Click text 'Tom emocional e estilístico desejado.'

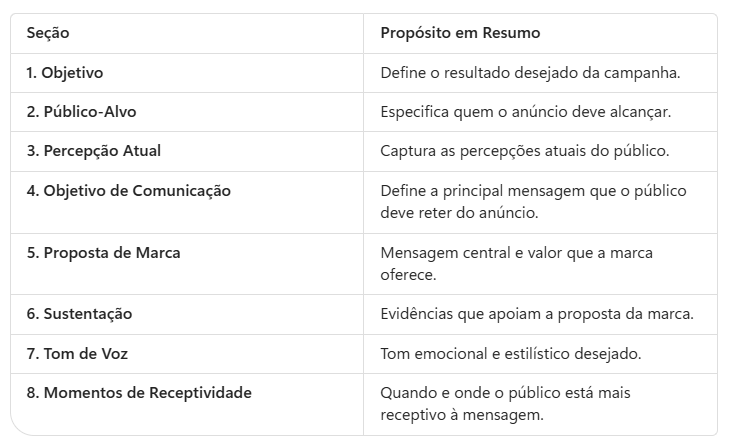[x=511, y=354]
